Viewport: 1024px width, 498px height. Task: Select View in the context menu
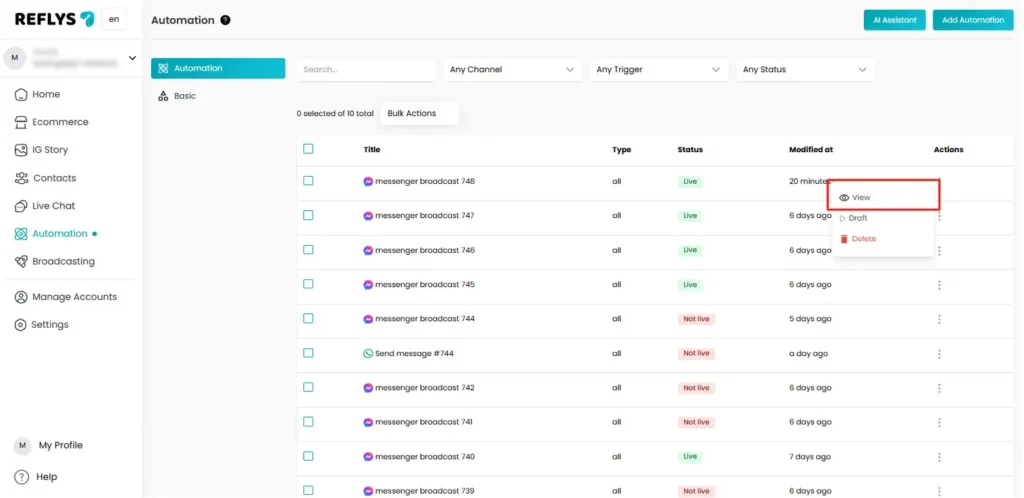pos(883,197)
